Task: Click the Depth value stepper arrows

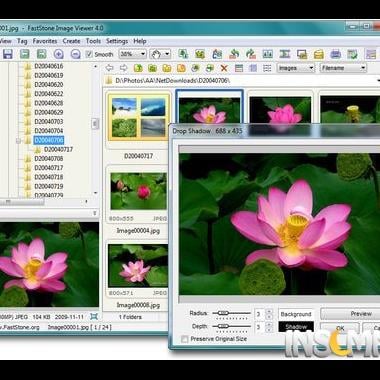Action: (x=269, y=327)
